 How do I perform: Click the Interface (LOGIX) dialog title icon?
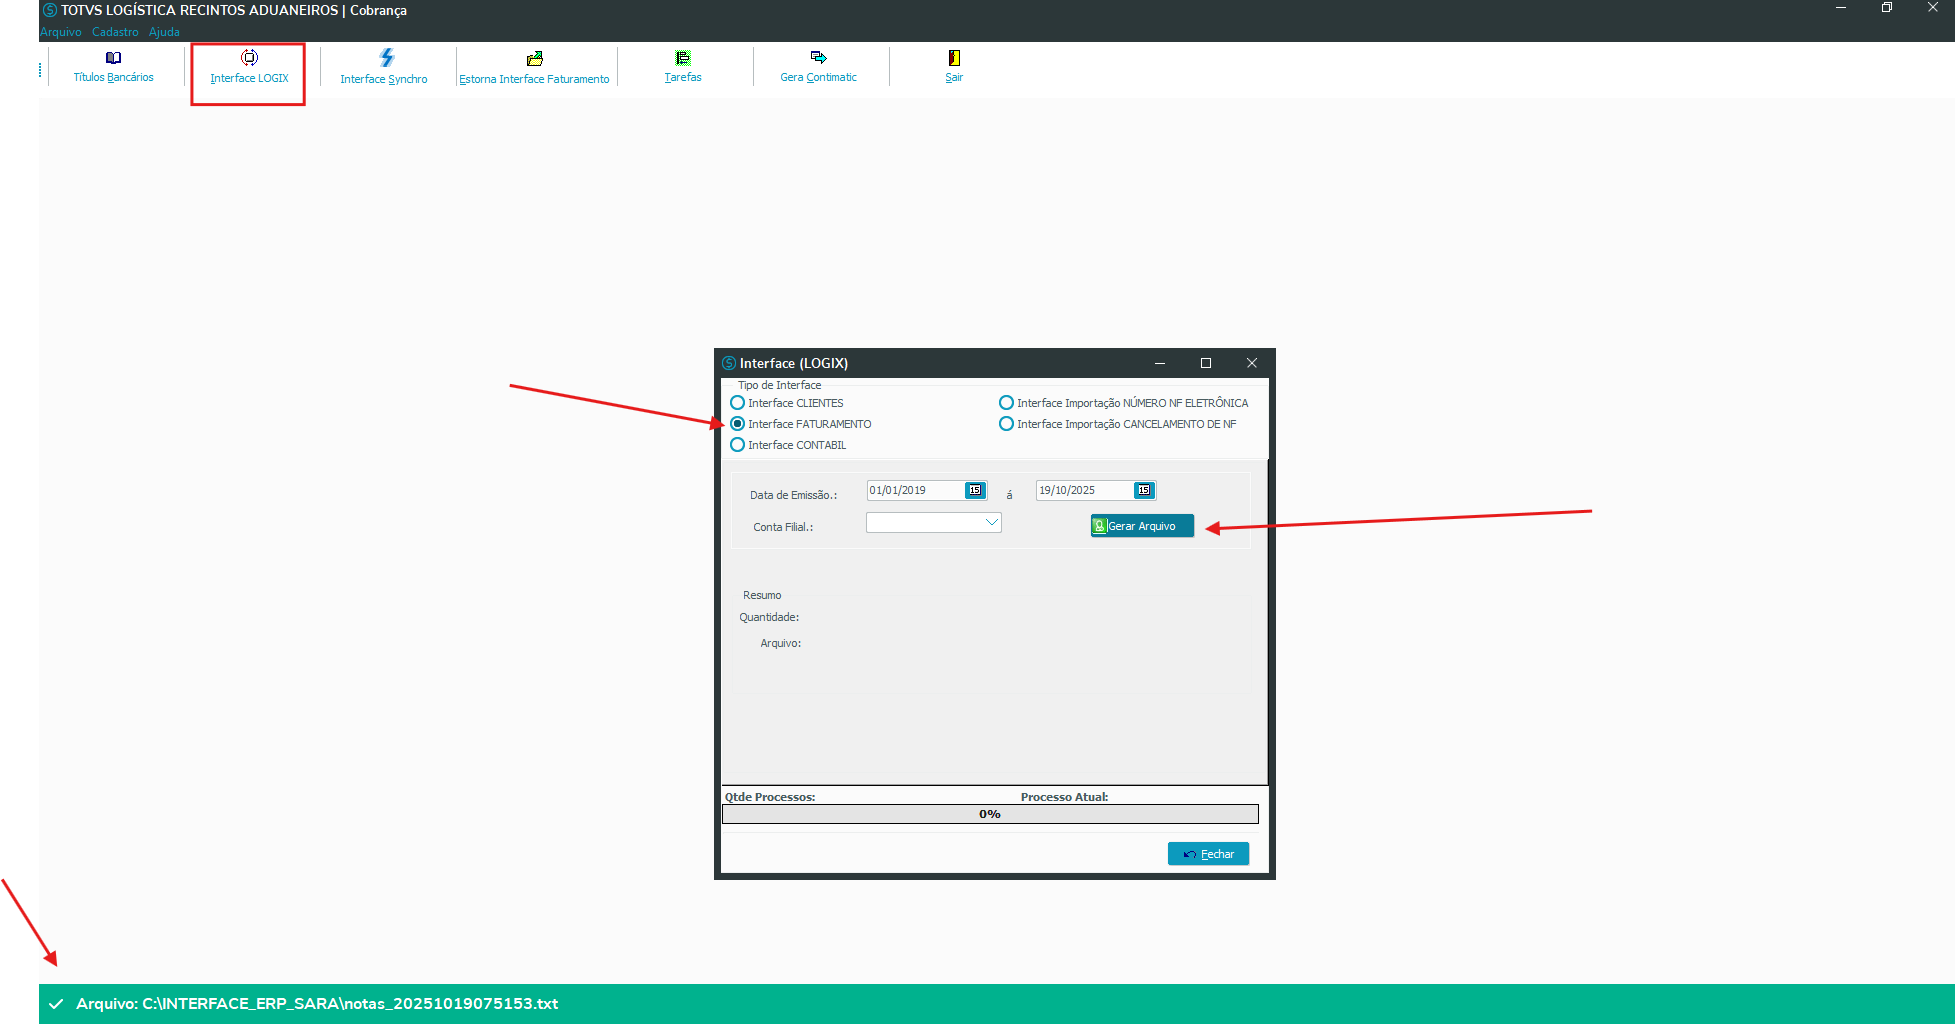pos(729,363)
